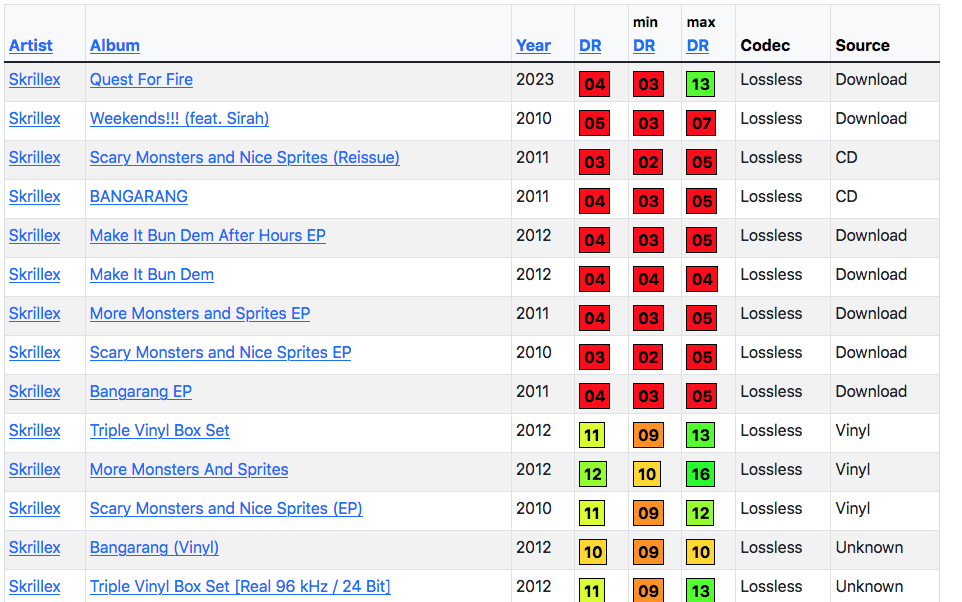962x602 pixels.
Task: Open the Bangarang EP album link
Action: 140,392
